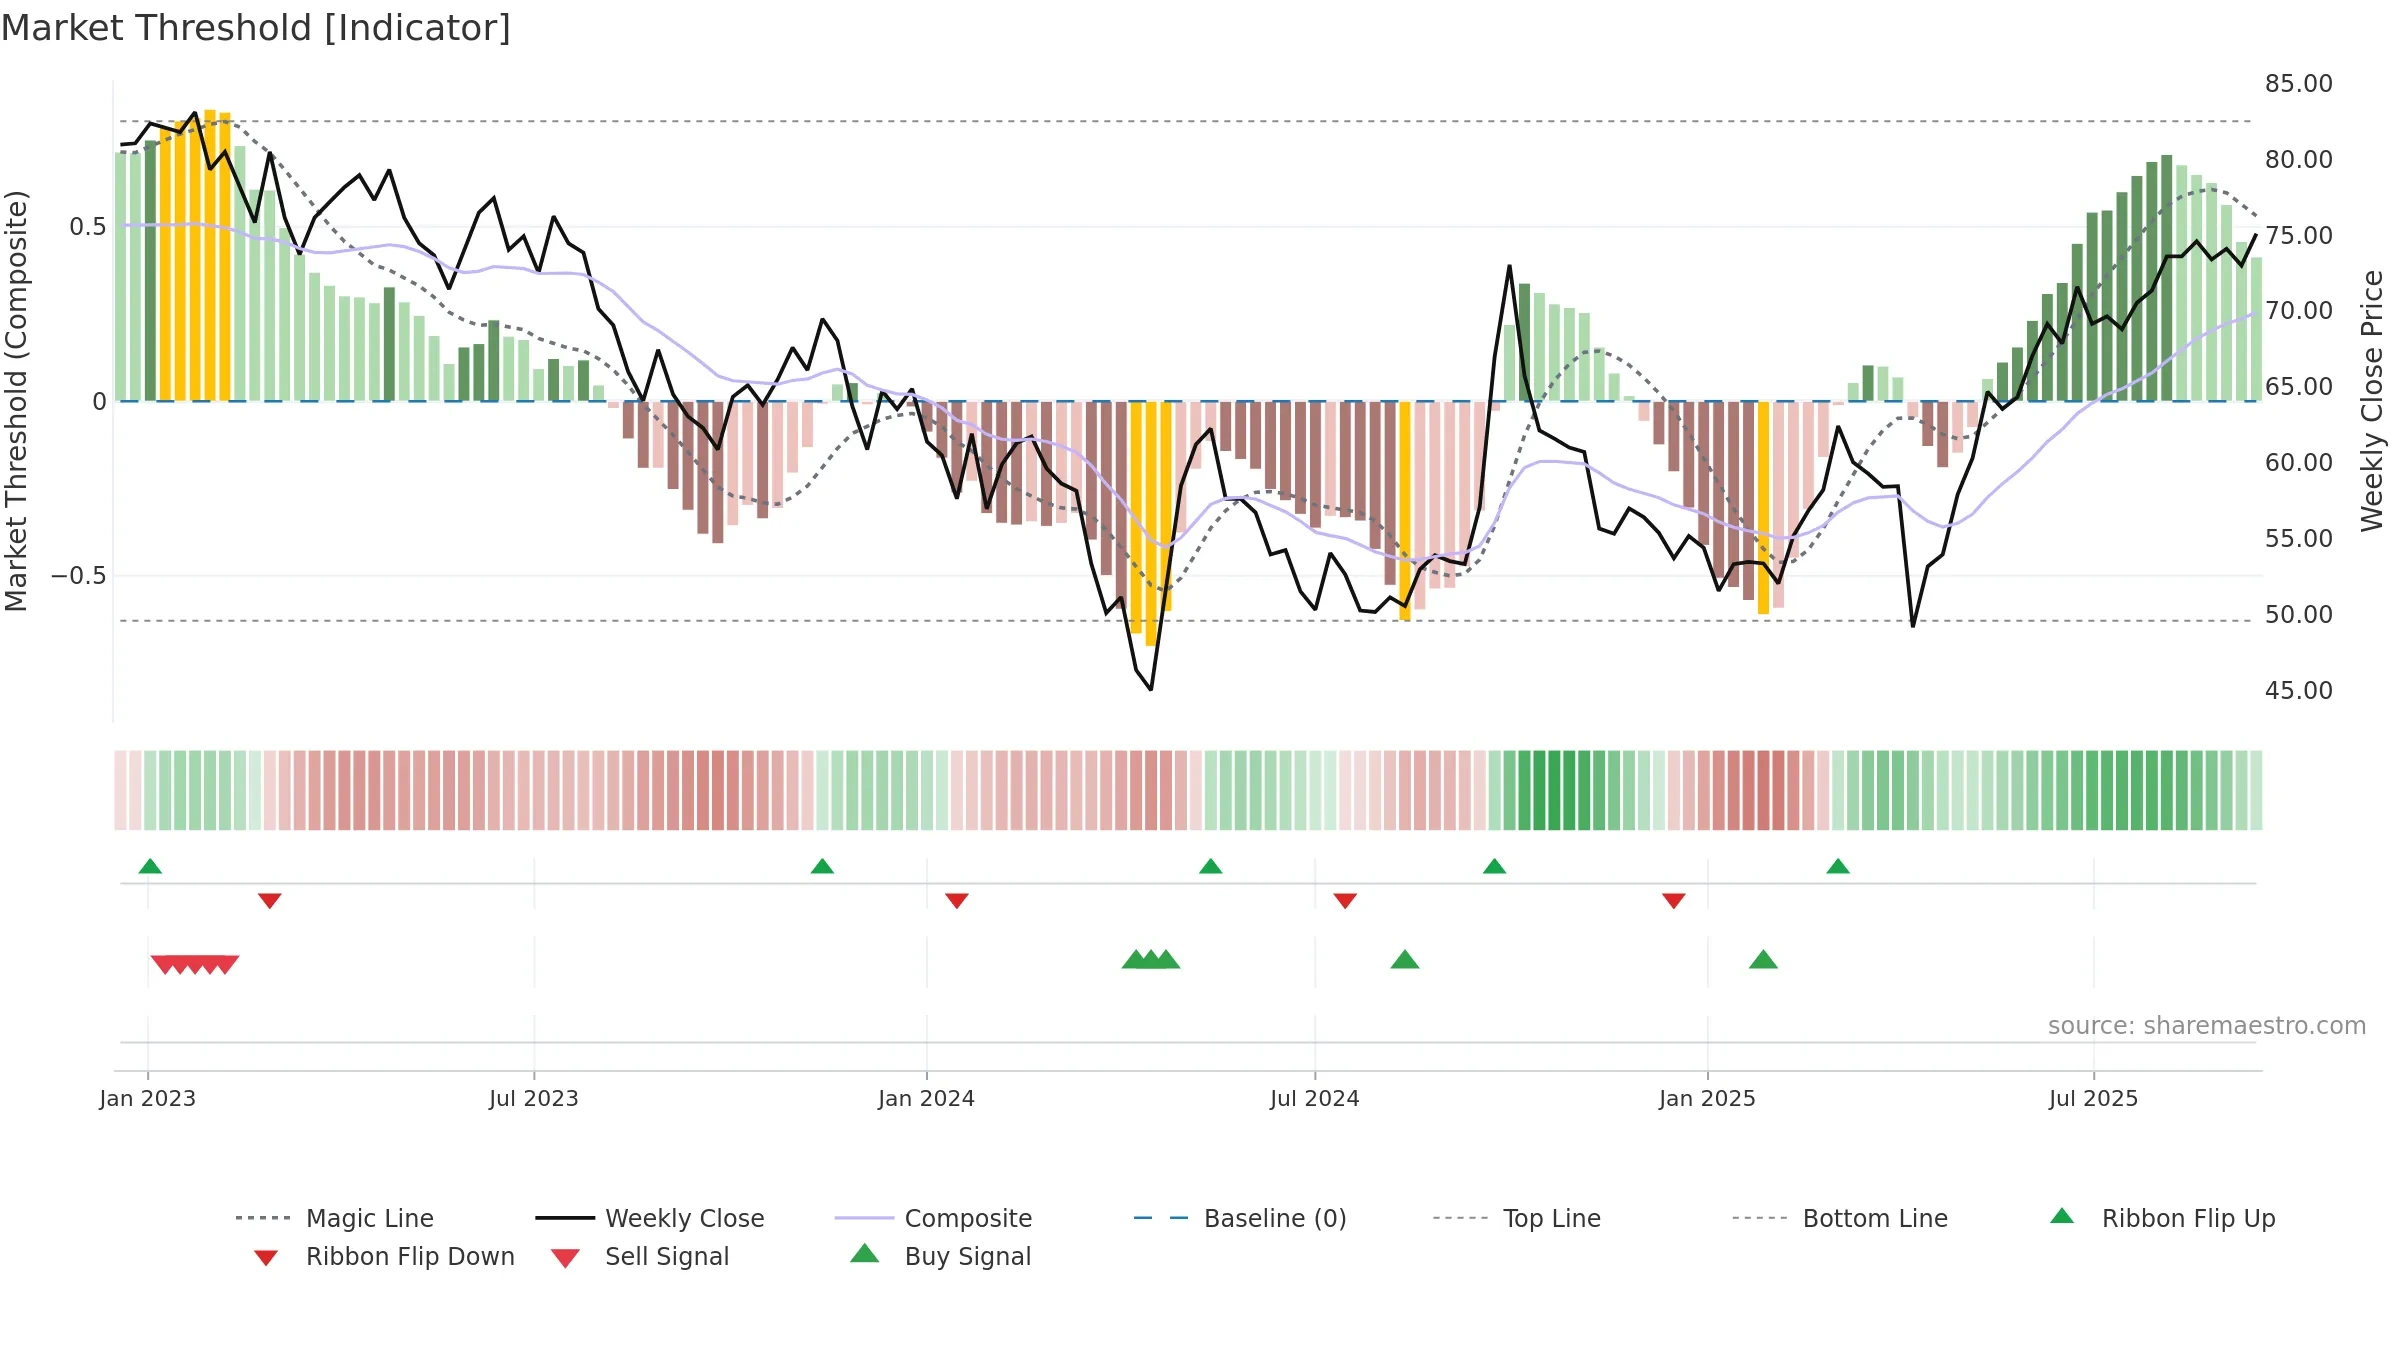Click the 55.00 price axis label
The width and height of the screenshot is (2400, 1350).
[x=2299, y=539]
